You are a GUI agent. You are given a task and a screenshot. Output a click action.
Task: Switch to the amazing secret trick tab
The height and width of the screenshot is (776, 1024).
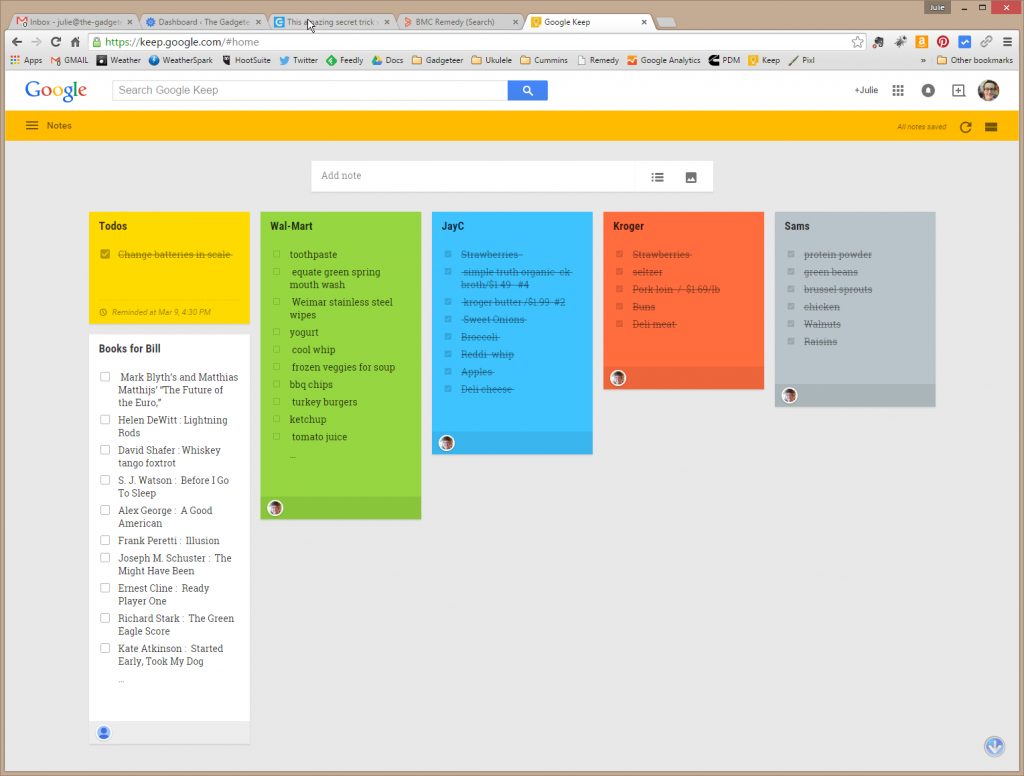coord(332,22)
